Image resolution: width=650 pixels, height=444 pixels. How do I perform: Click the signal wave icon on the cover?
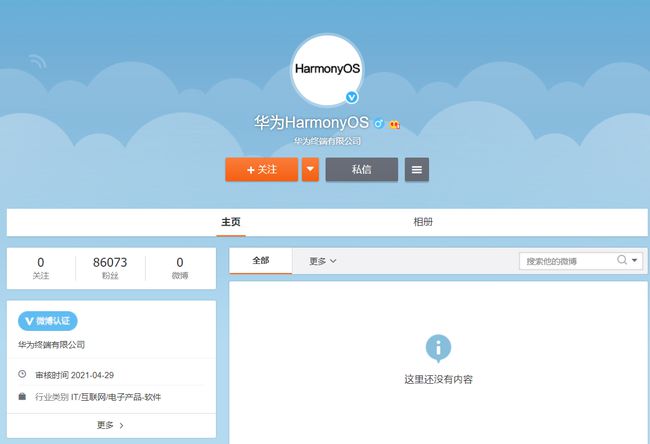37,62
